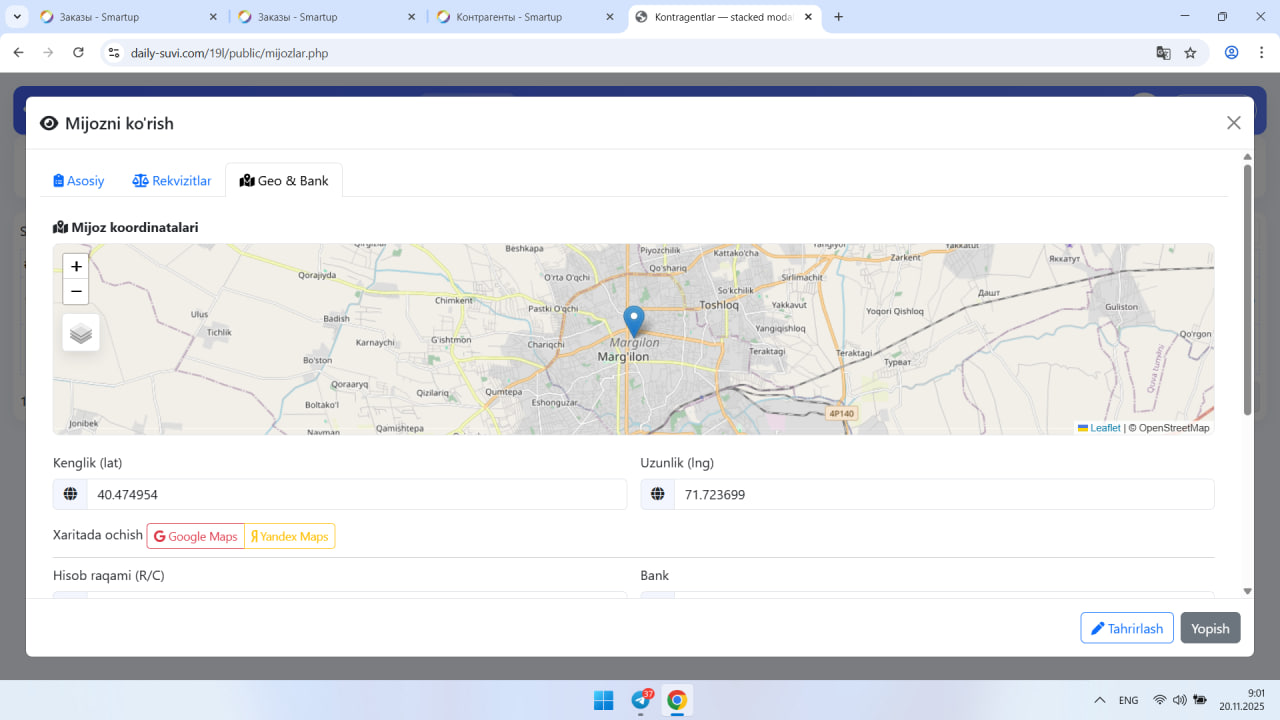Open the Windows Start menu
1280x720 pixels.
(x=603, y=700)
